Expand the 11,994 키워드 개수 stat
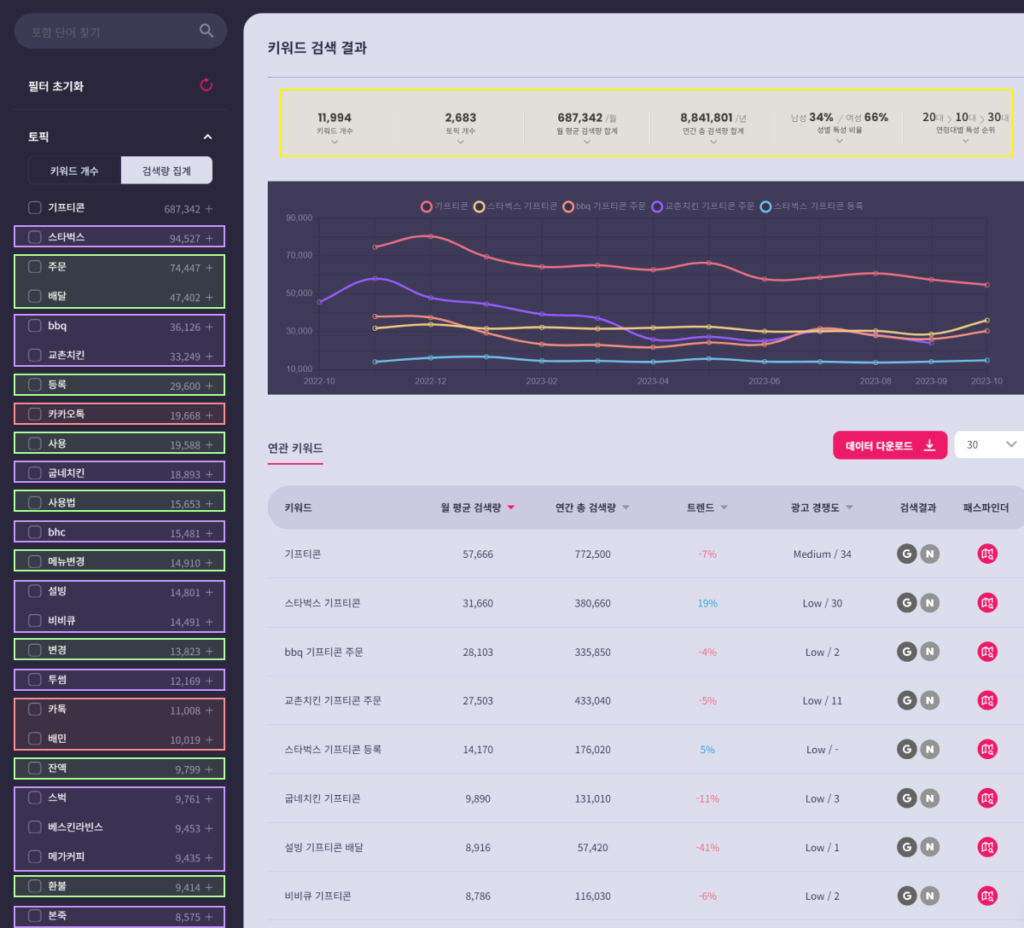 (334, 142)
